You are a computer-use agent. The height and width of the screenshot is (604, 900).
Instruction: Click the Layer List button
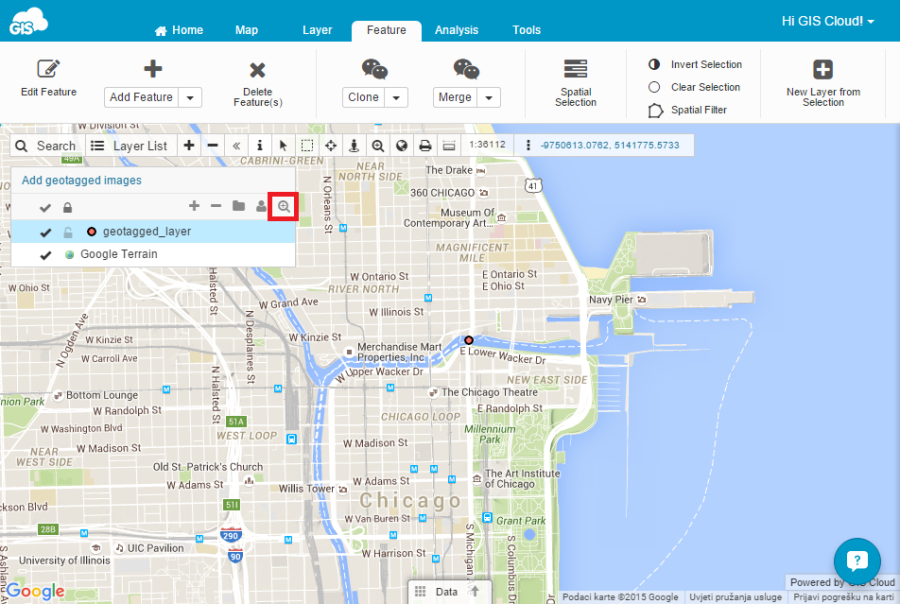130,146
